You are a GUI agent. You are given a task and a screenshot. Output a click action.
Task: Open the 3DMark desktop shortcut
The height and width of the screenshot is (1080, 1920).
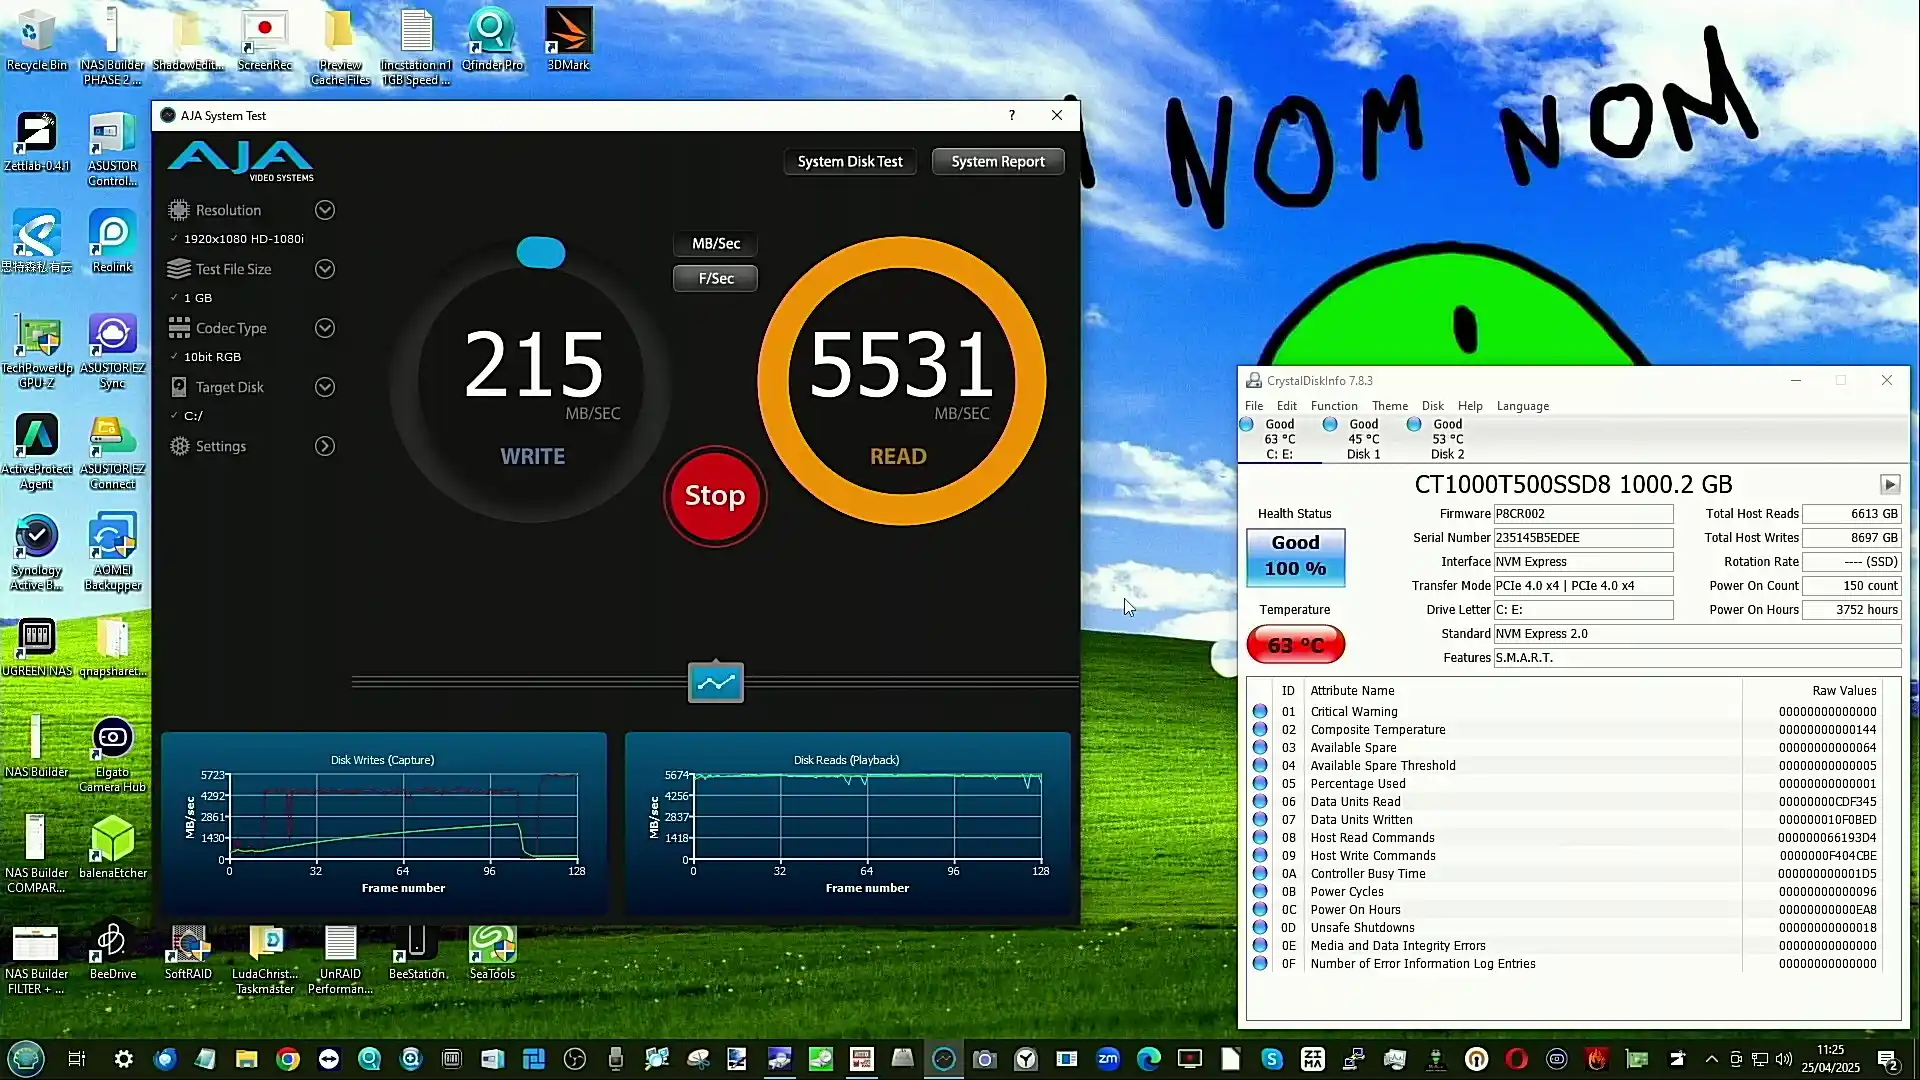(568, 40)
